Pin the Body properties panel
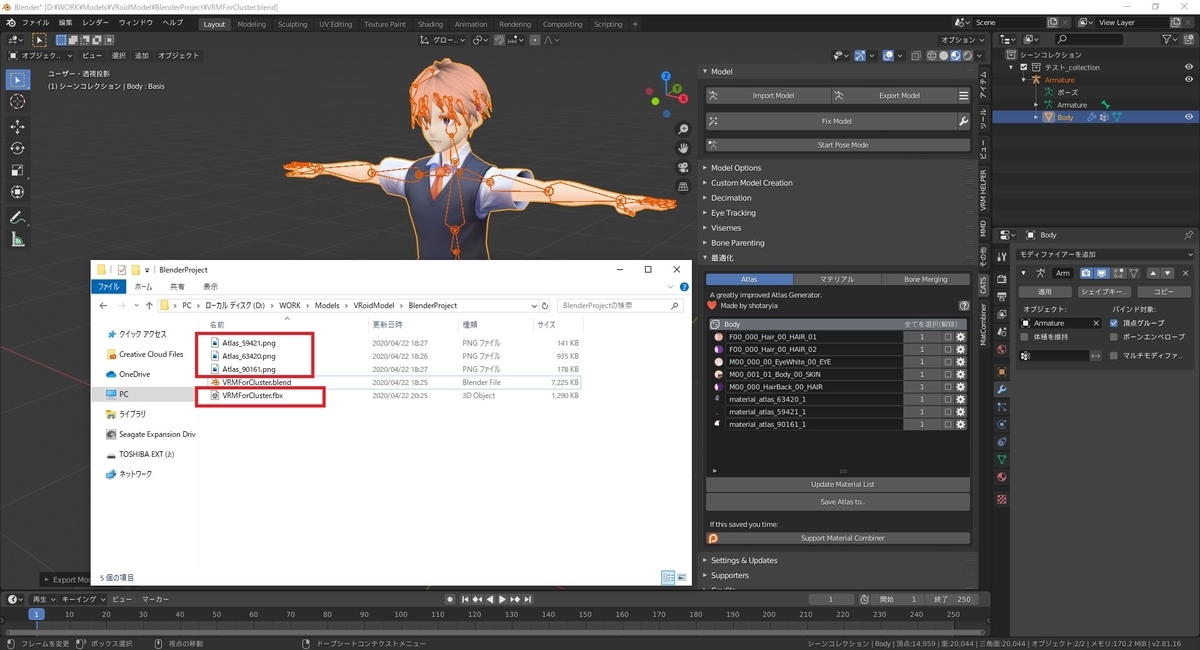The width and height of the screenshot is (1200, 650). 1188,235
